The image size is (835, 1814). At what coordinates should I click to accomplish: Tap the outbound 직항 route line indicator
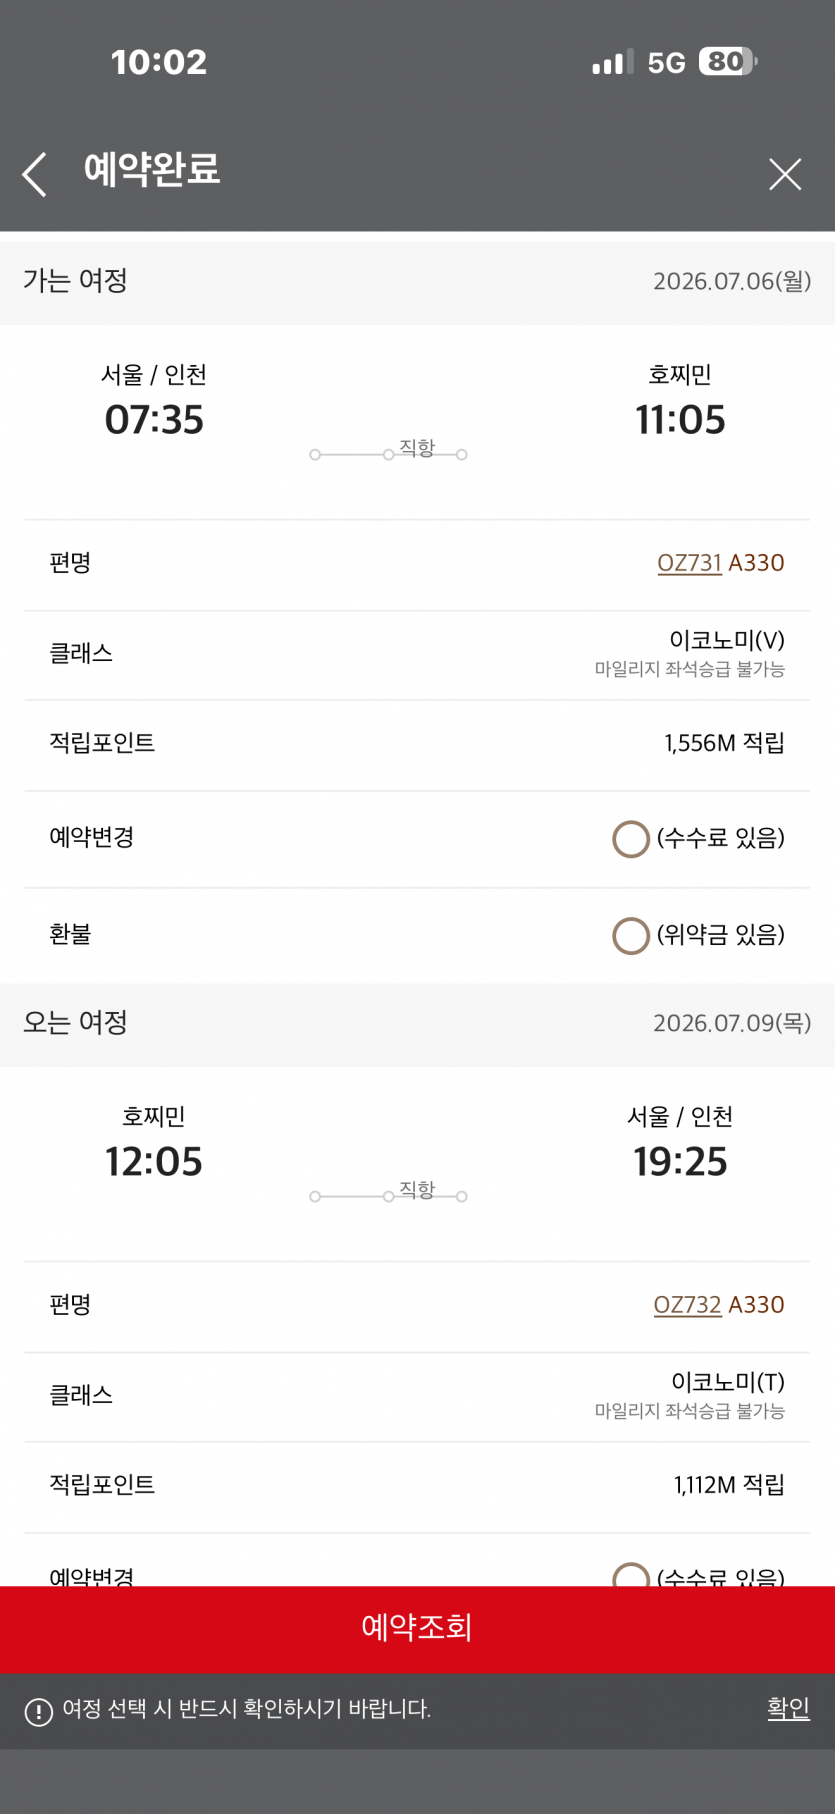(x=389, y=453)
